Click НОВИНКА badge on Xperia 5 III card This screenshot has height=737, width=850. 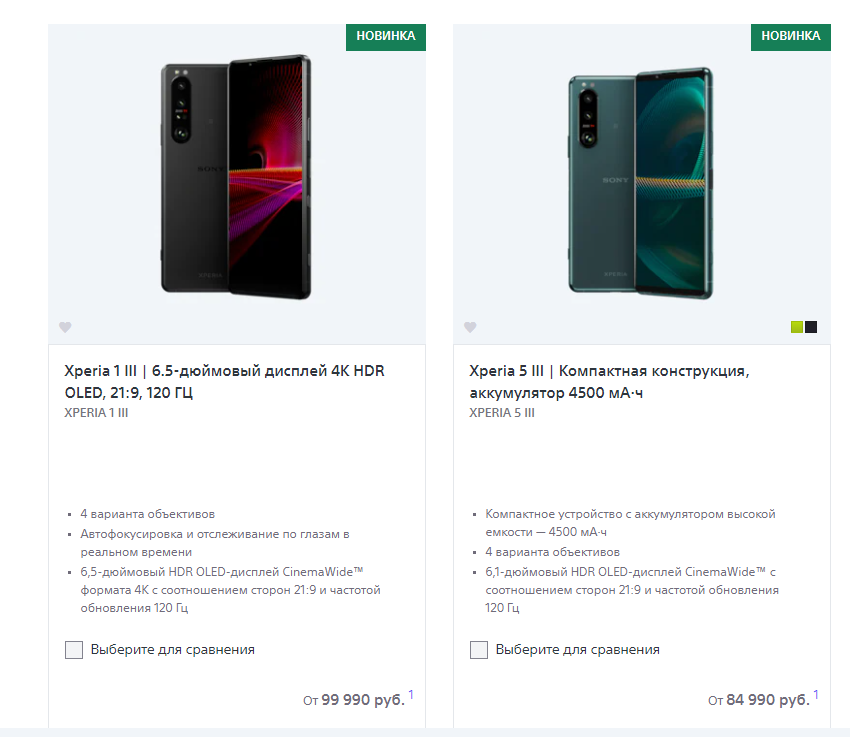pyautogui.click(x=791, y=36)
